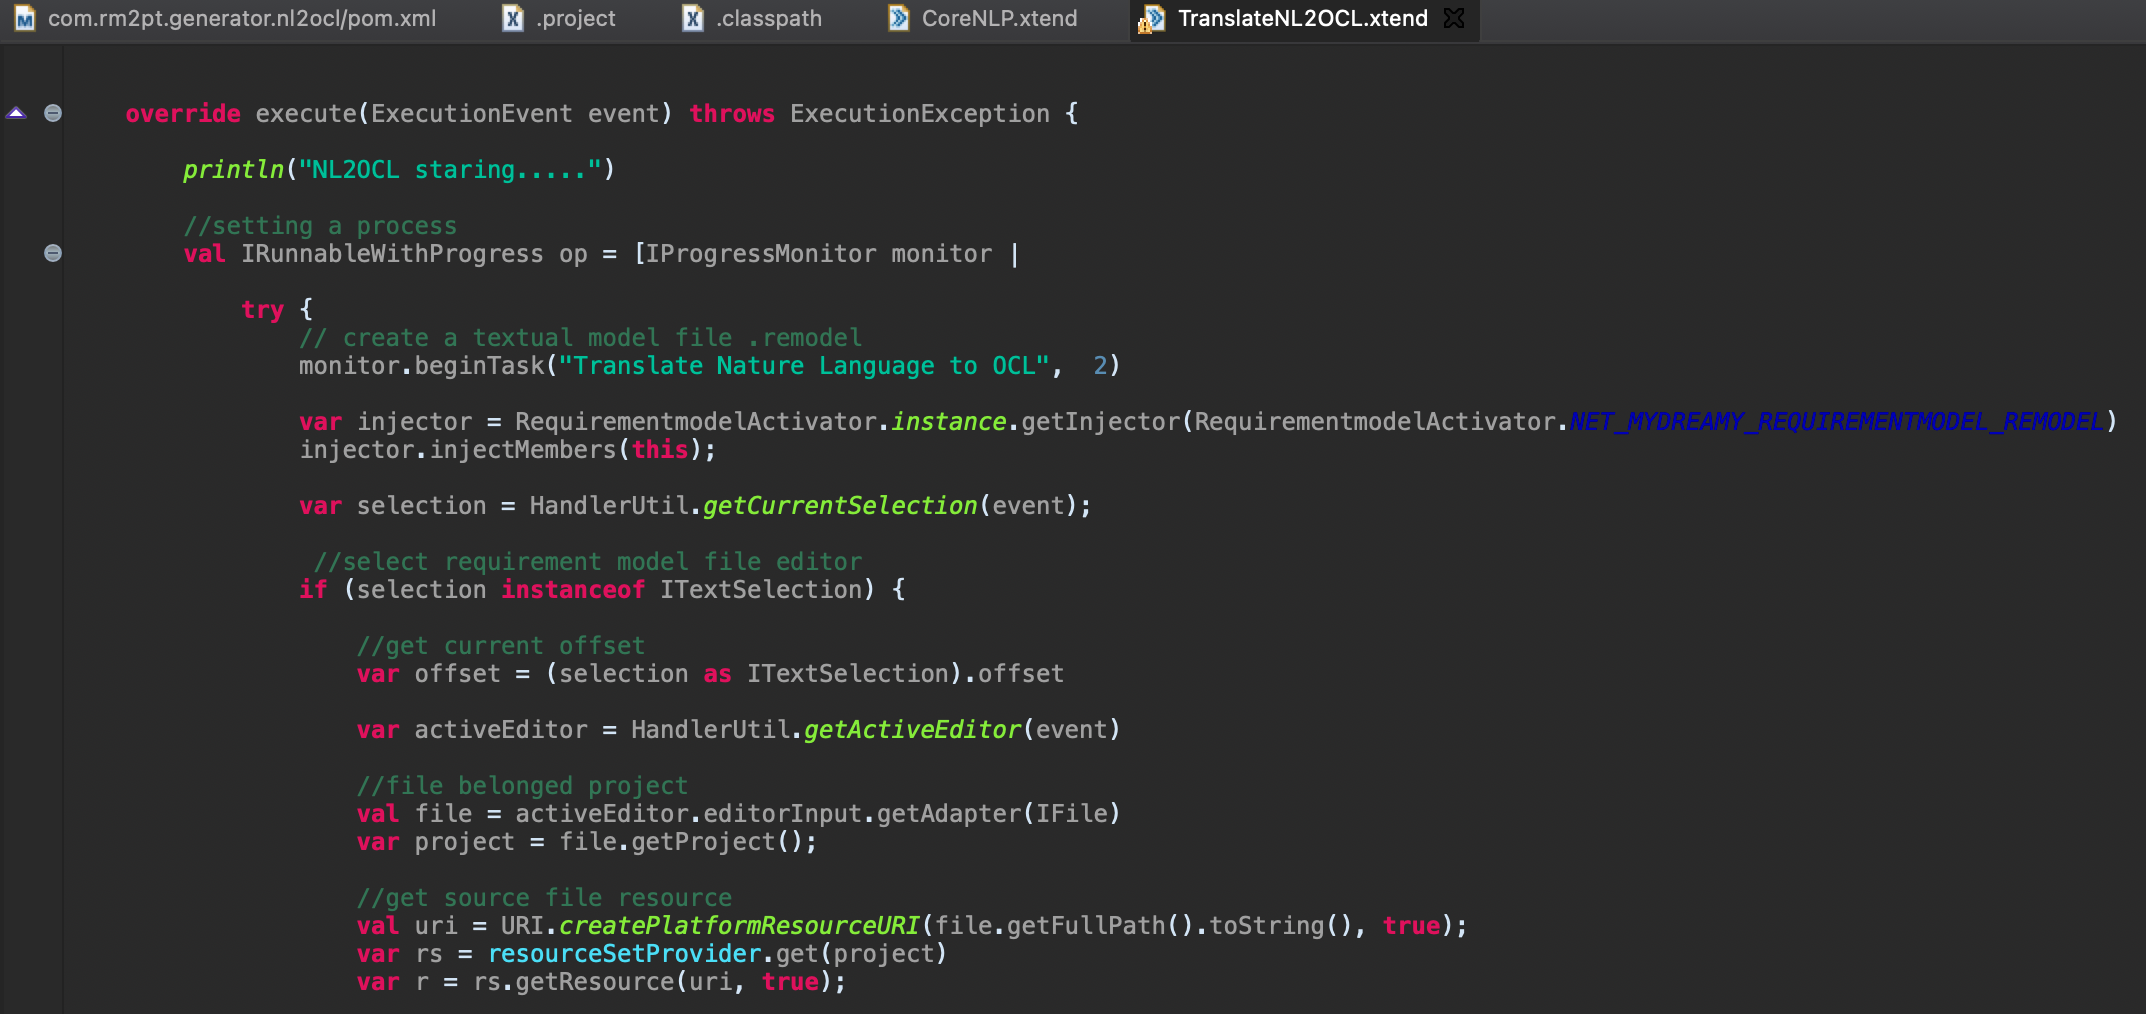Click 'IRunnableWithProgress' type name
Image resolution: width=2146 pixels, height=1014 pixels.
(392, 254)
